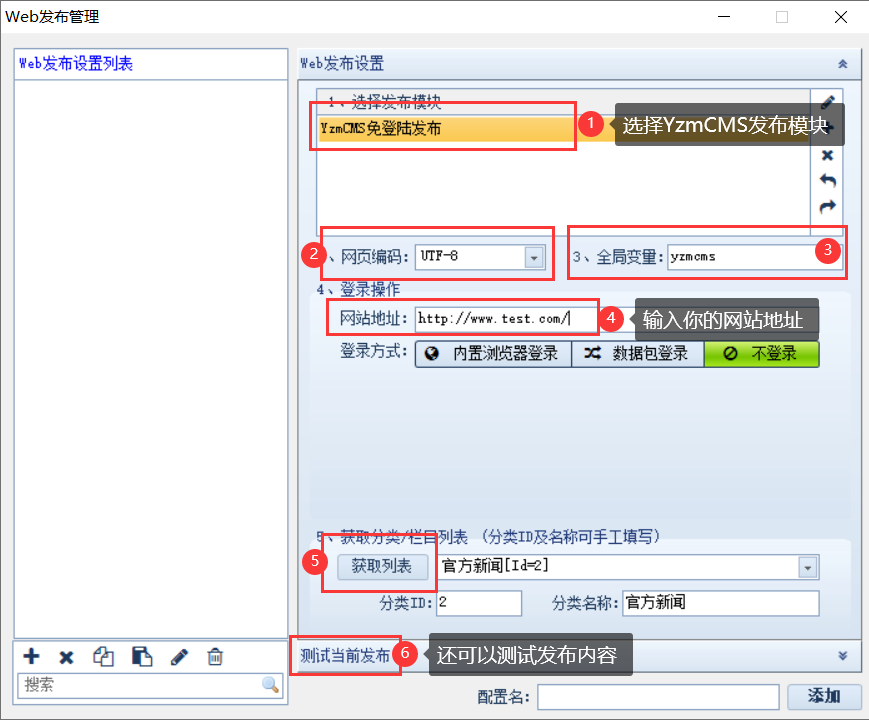Screen dimensions: 869x720
Task: Click the paste icon in bottom-left toolbar
Action: (x=142, y=657)
